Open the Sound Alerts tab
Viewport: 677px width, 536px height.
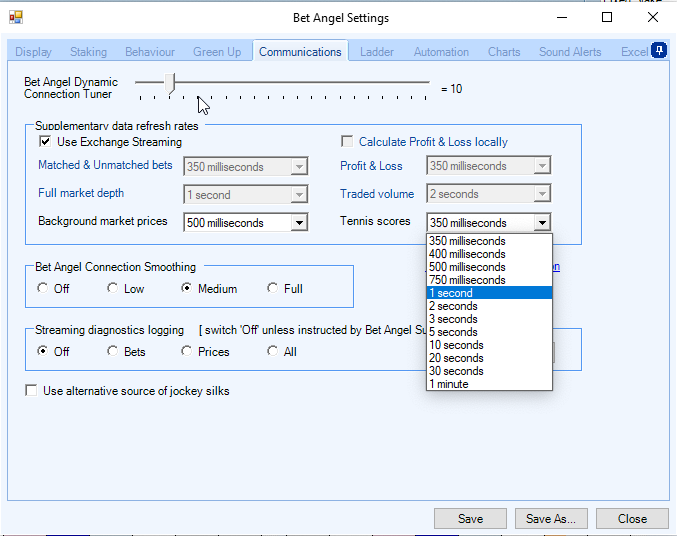[x=570, y=52]
